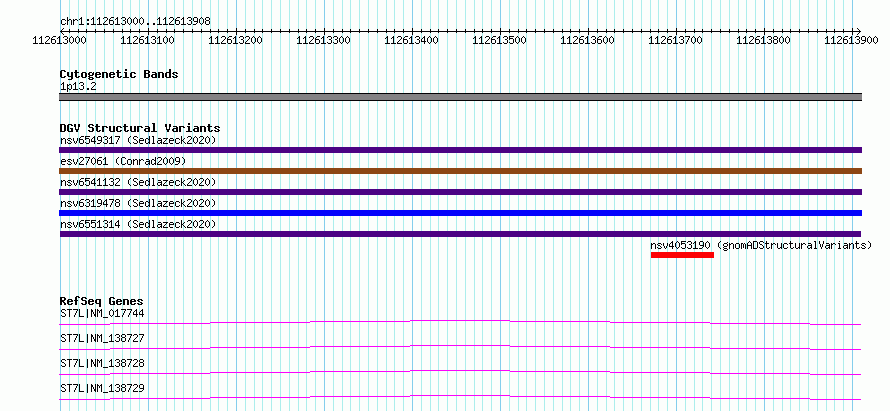This screenshot has height=411, width=890.
Task: Open transcript ST7L|NM_138727 label
Action: [x=102, y=338]
